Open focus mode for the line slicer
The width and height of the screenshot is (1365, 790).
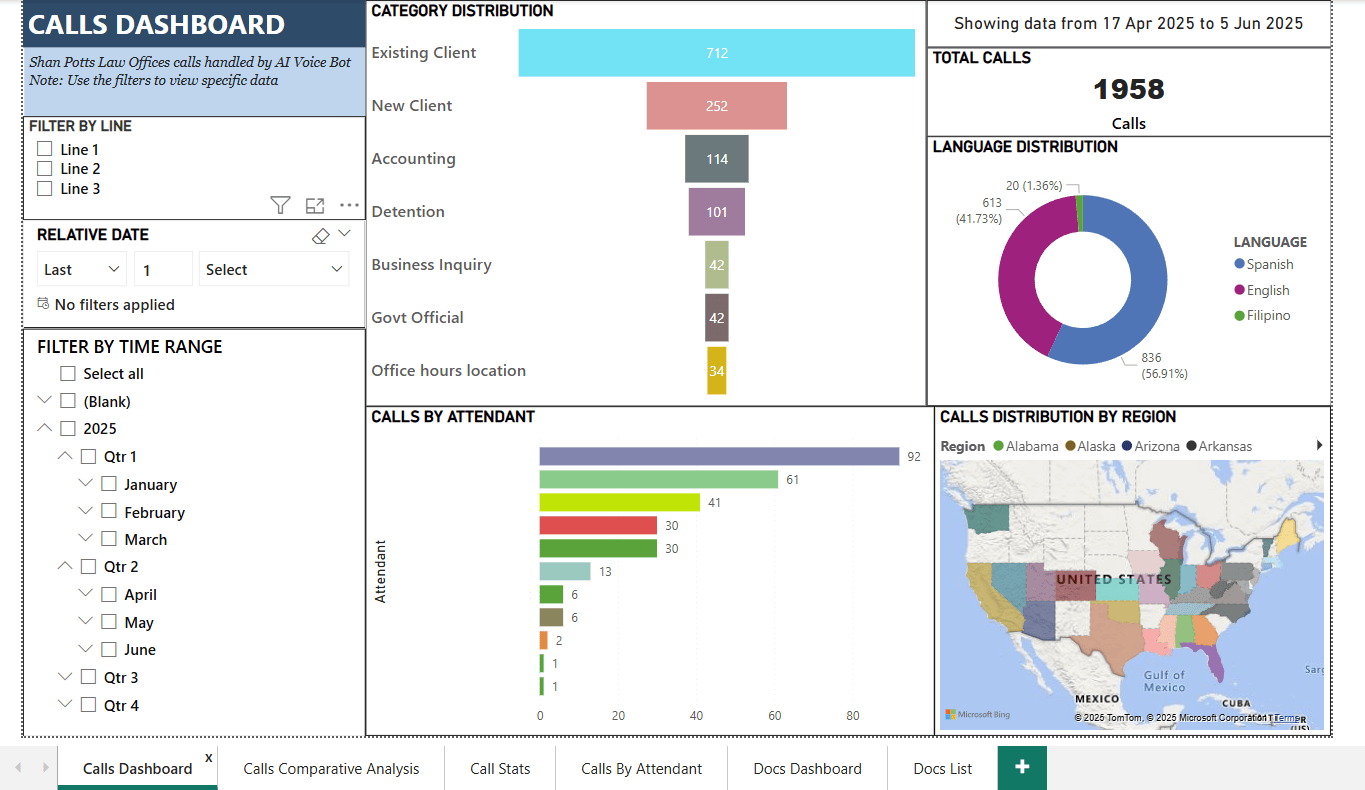pos(315,206)
